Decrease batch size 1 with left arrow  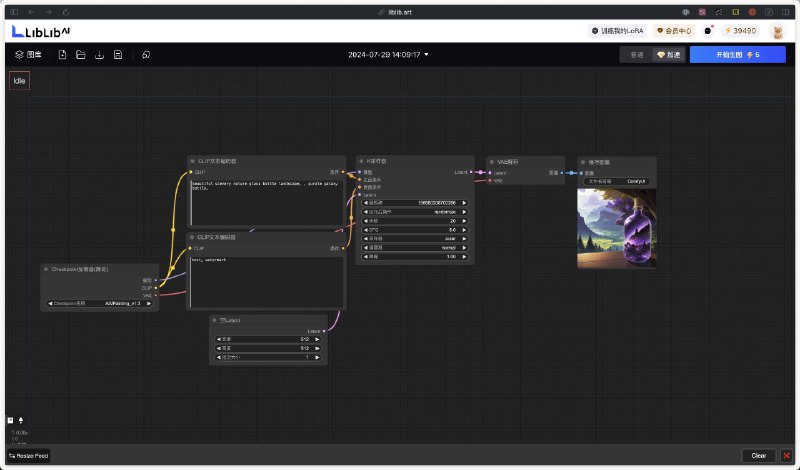(x=218, y=357)
